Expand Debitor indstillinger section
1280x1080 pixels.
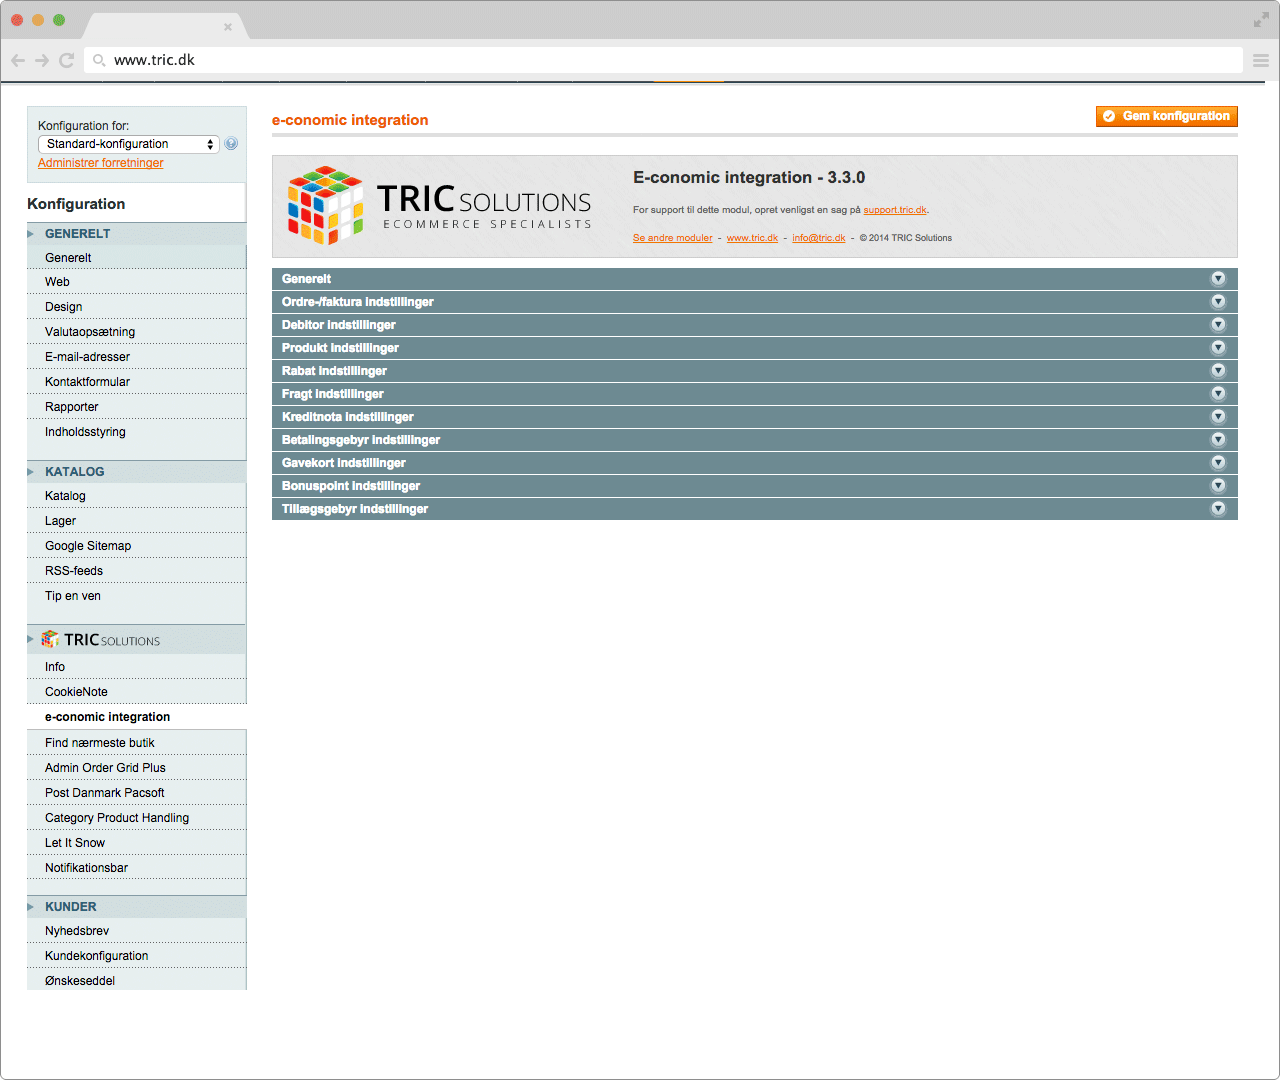[755, 325]
